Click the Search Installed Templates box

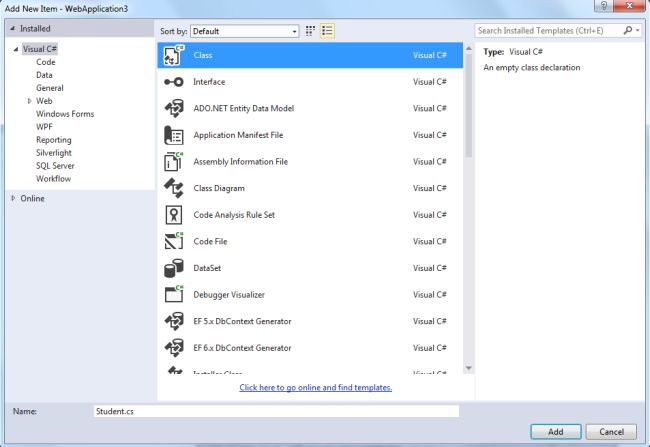coord(548,30)
